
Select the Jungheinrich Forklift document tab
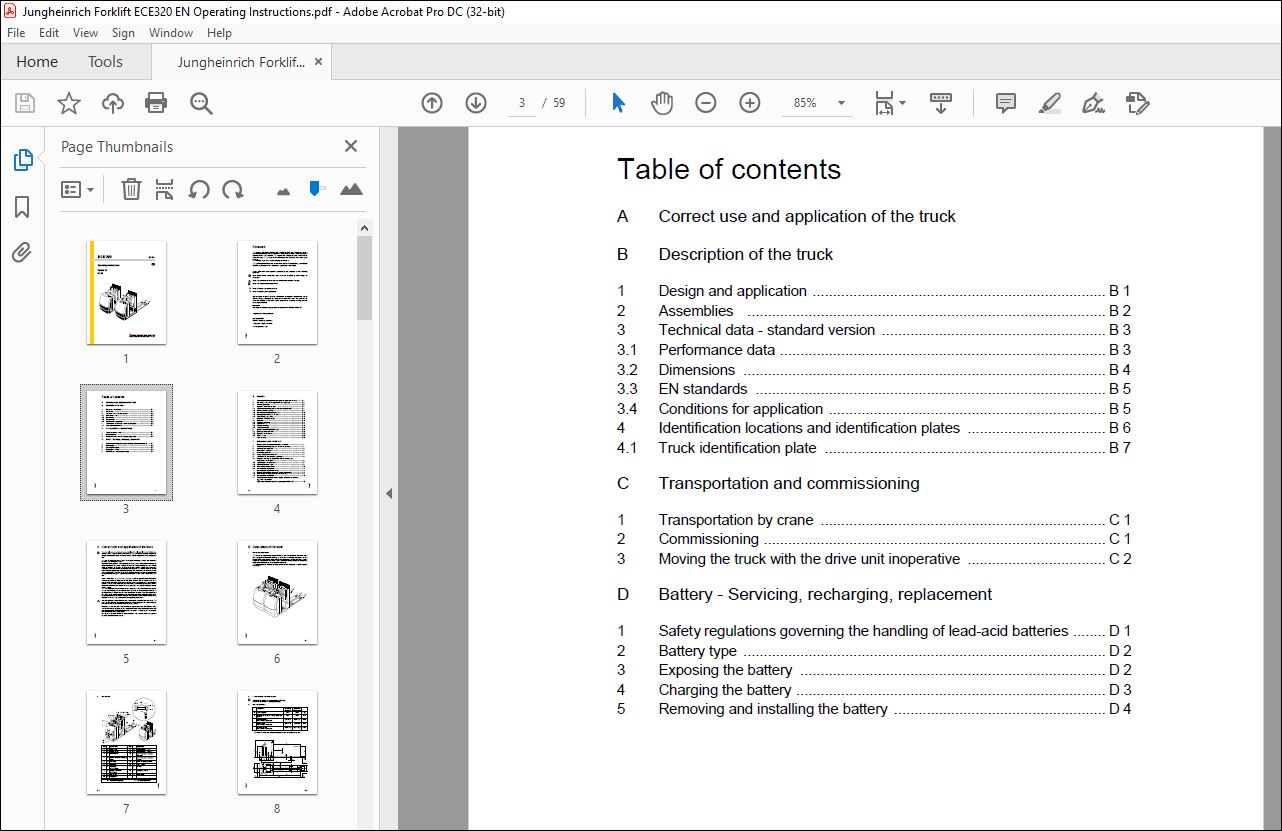[241, 62]
